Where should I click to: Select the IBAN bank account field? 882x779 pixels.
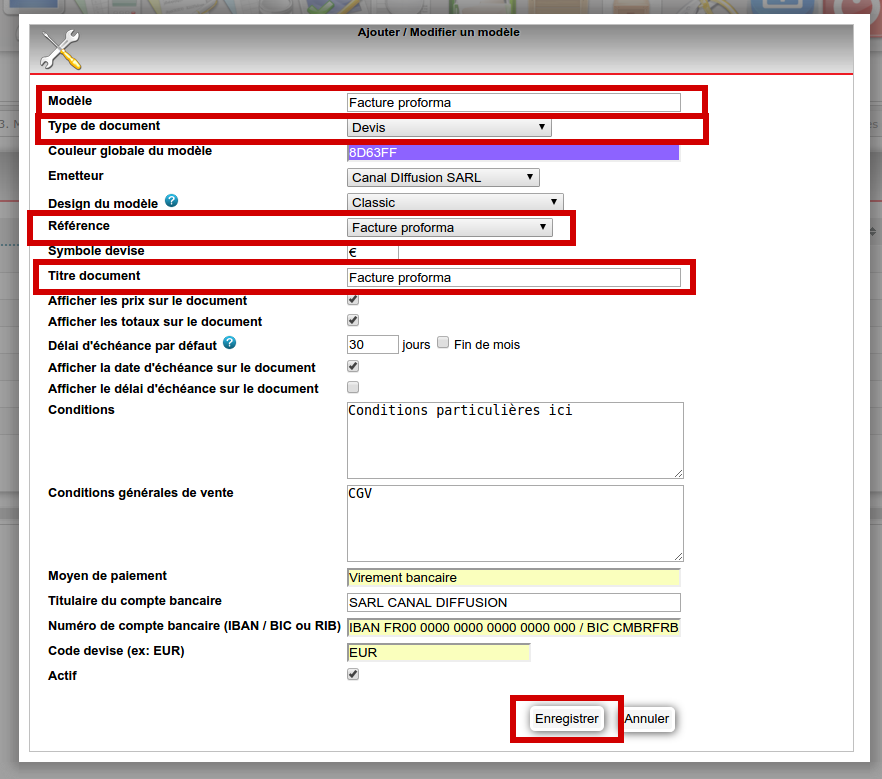coord(513,627)
